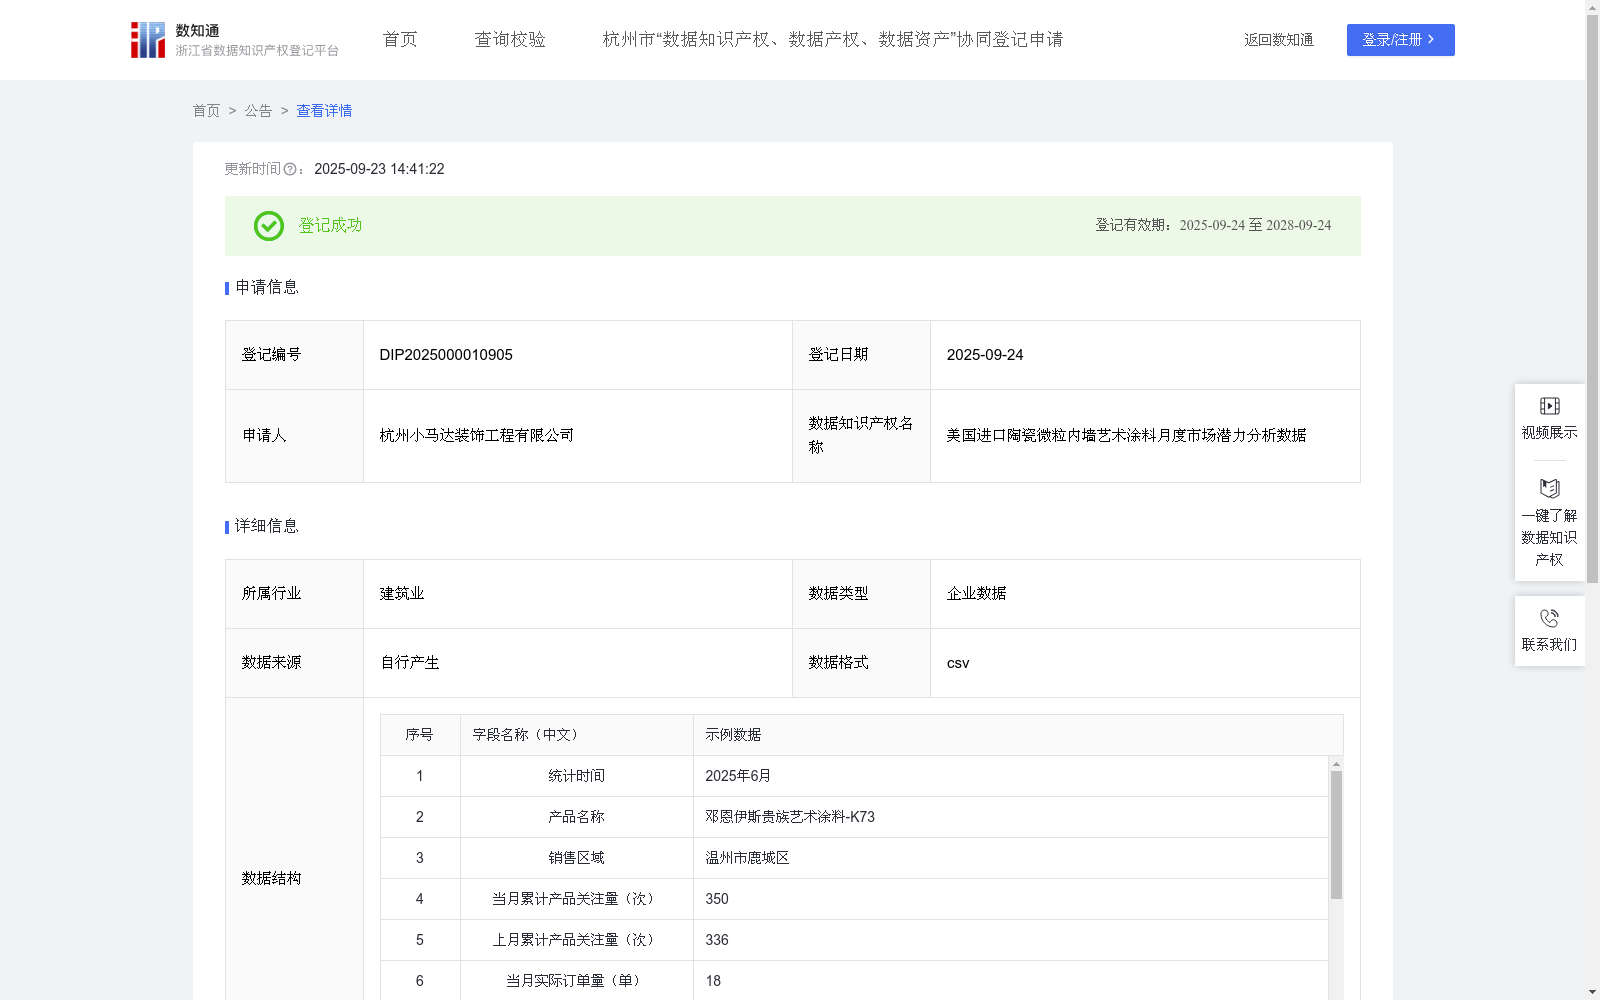Click the green 登记成功 checkmark icon
Viewport: 1600px width, 1000px height.
click(268, 226)
